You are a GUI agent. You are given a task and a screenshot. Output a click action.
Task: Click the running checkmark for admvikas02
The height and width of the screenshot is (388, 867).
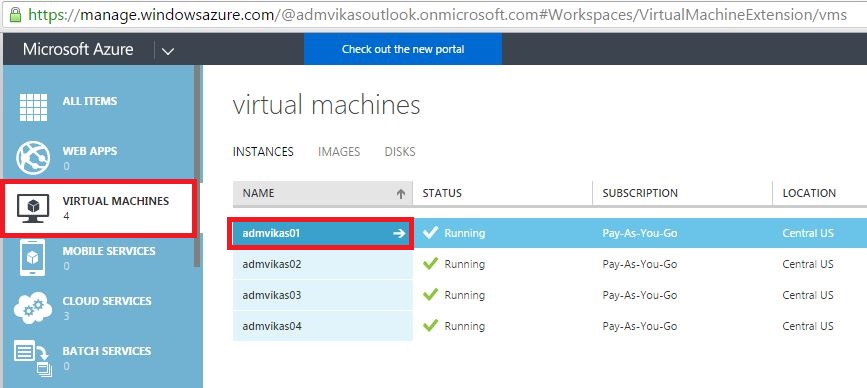[430, 264]
